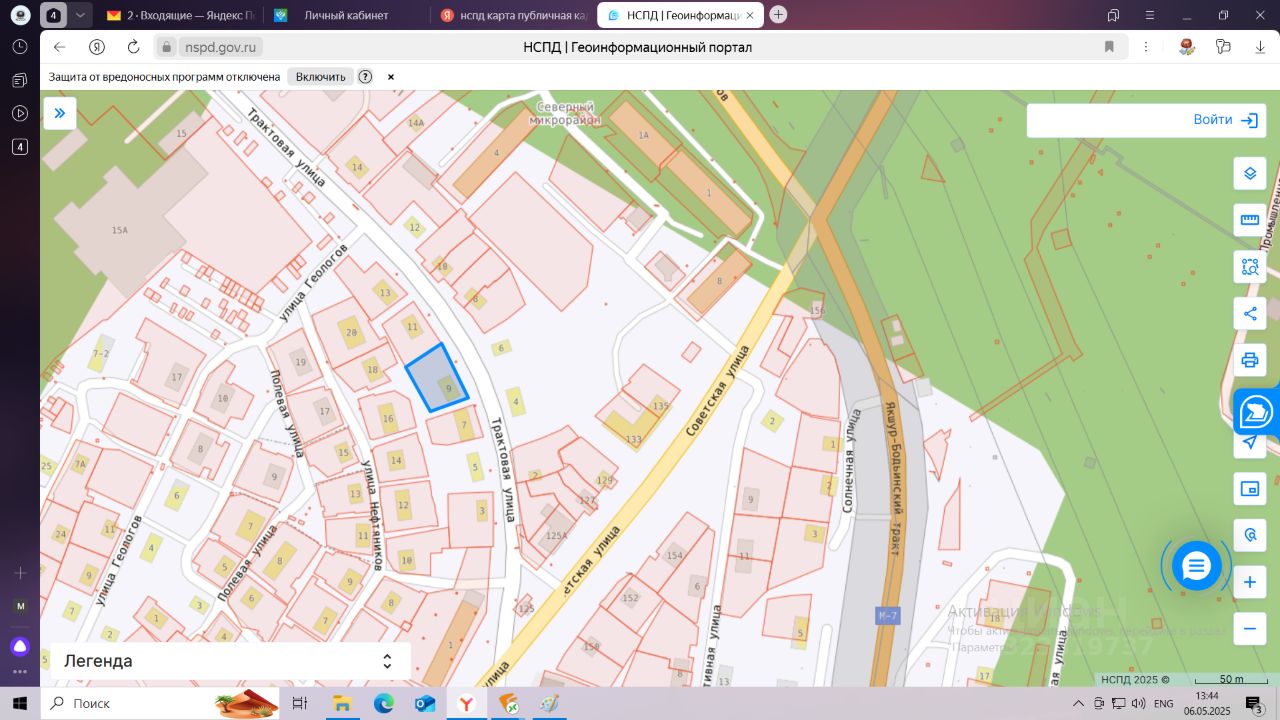Dismiss the malware protection notification bar

coord(391,77)
